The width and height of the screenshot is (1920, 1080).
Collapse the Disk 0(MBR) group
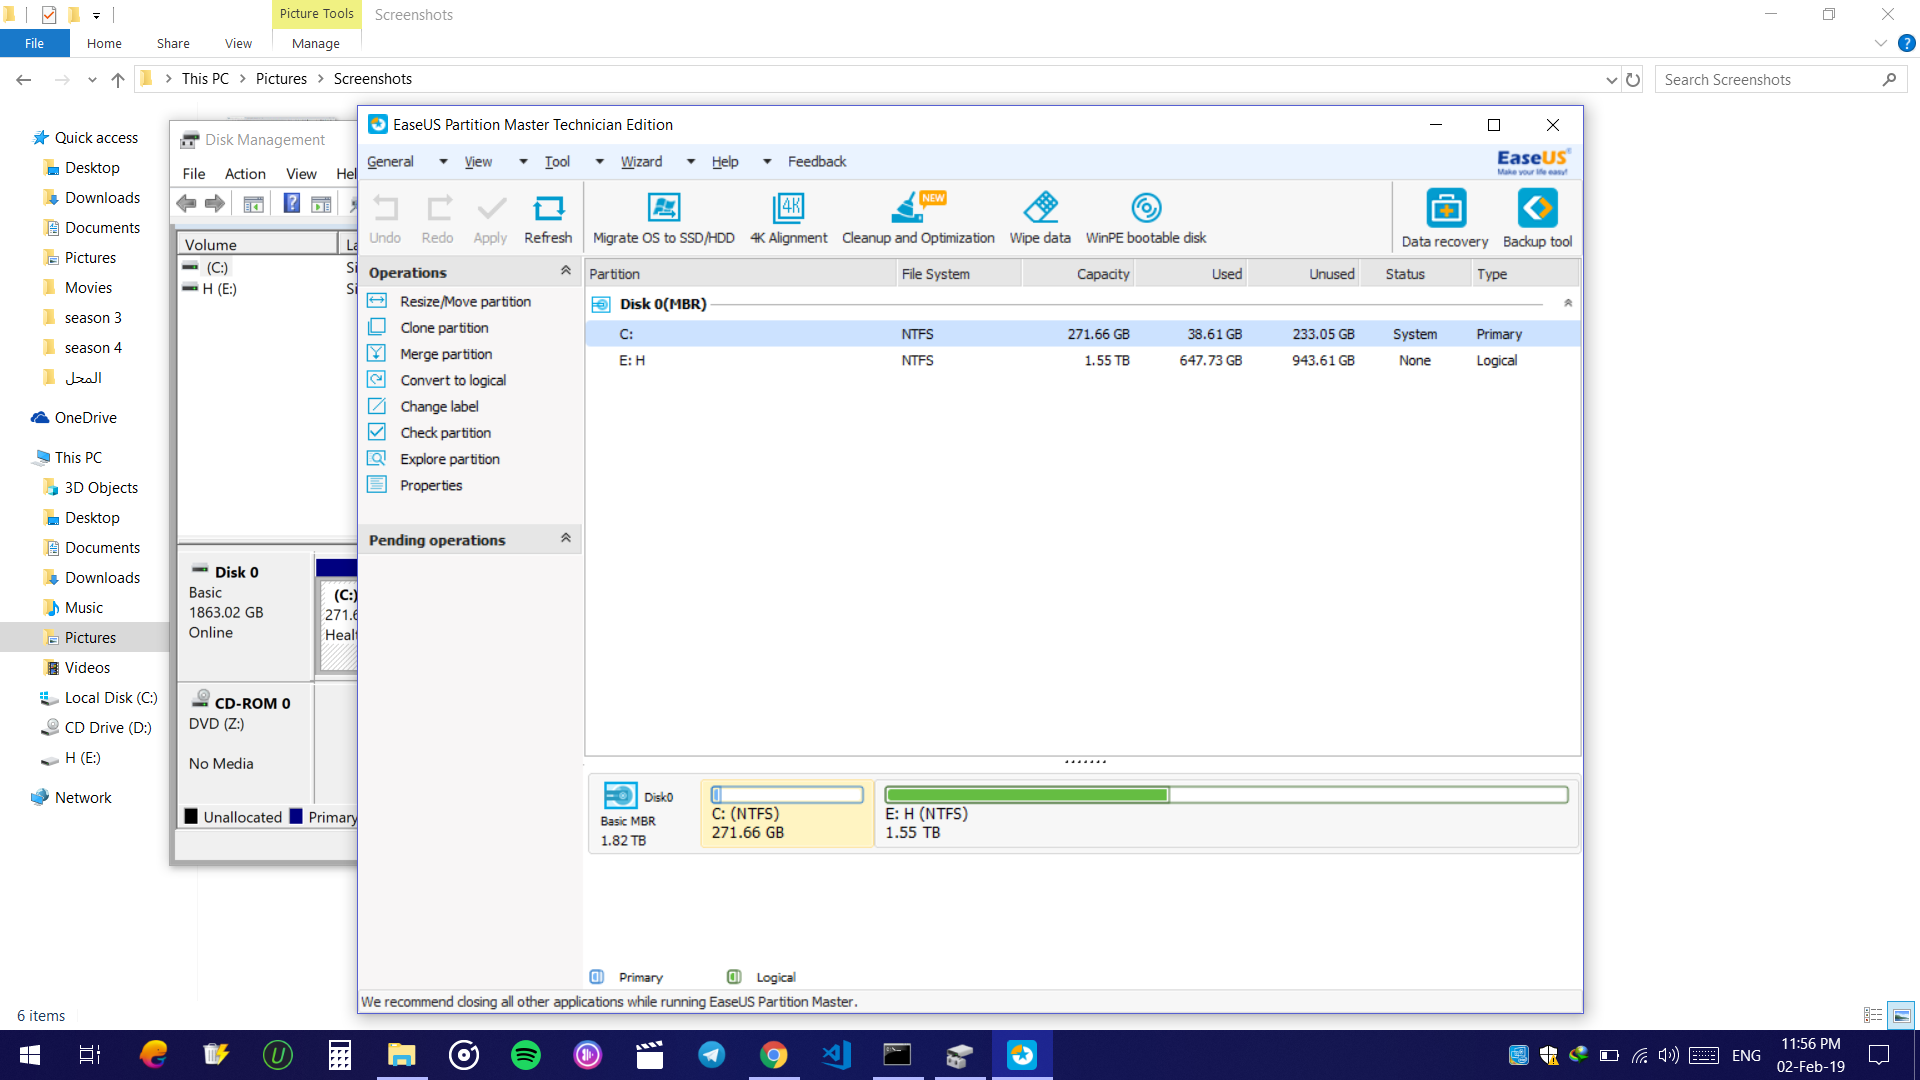point(1568,303)
